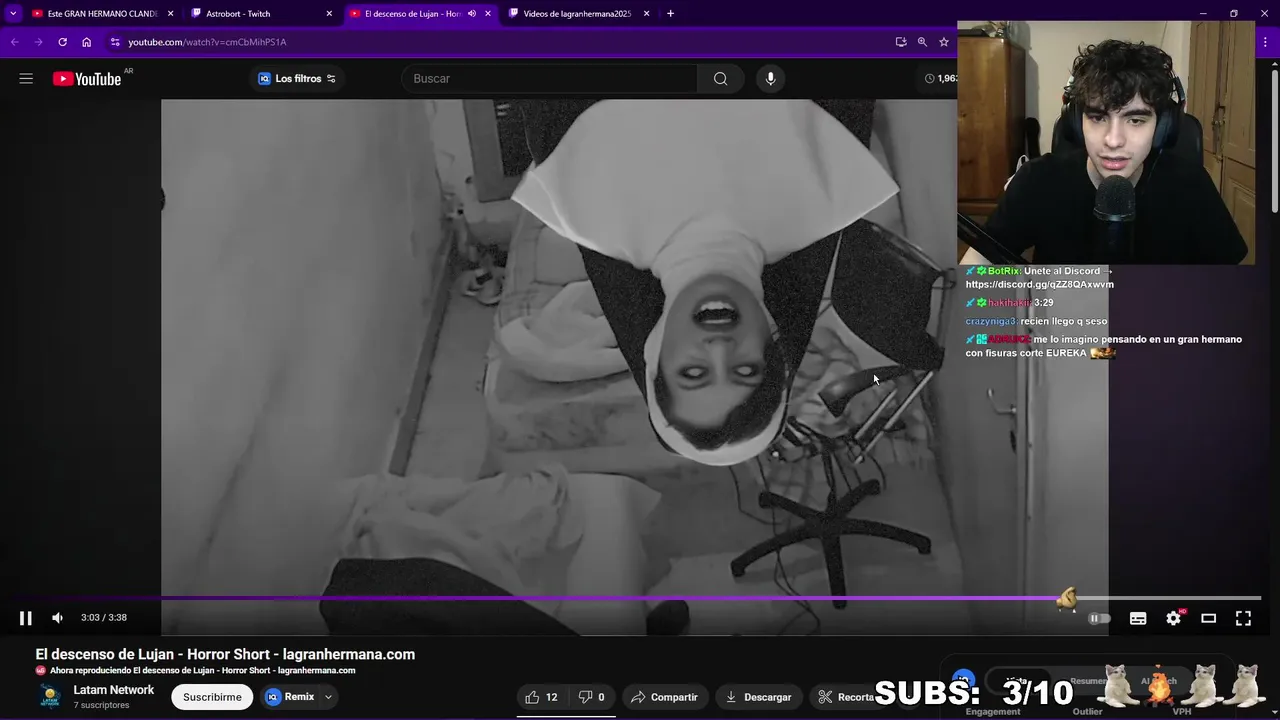Click the 3:03 / 3:38 time display
Viewport: 1280px width, 720px height.
tap(104, 618)
